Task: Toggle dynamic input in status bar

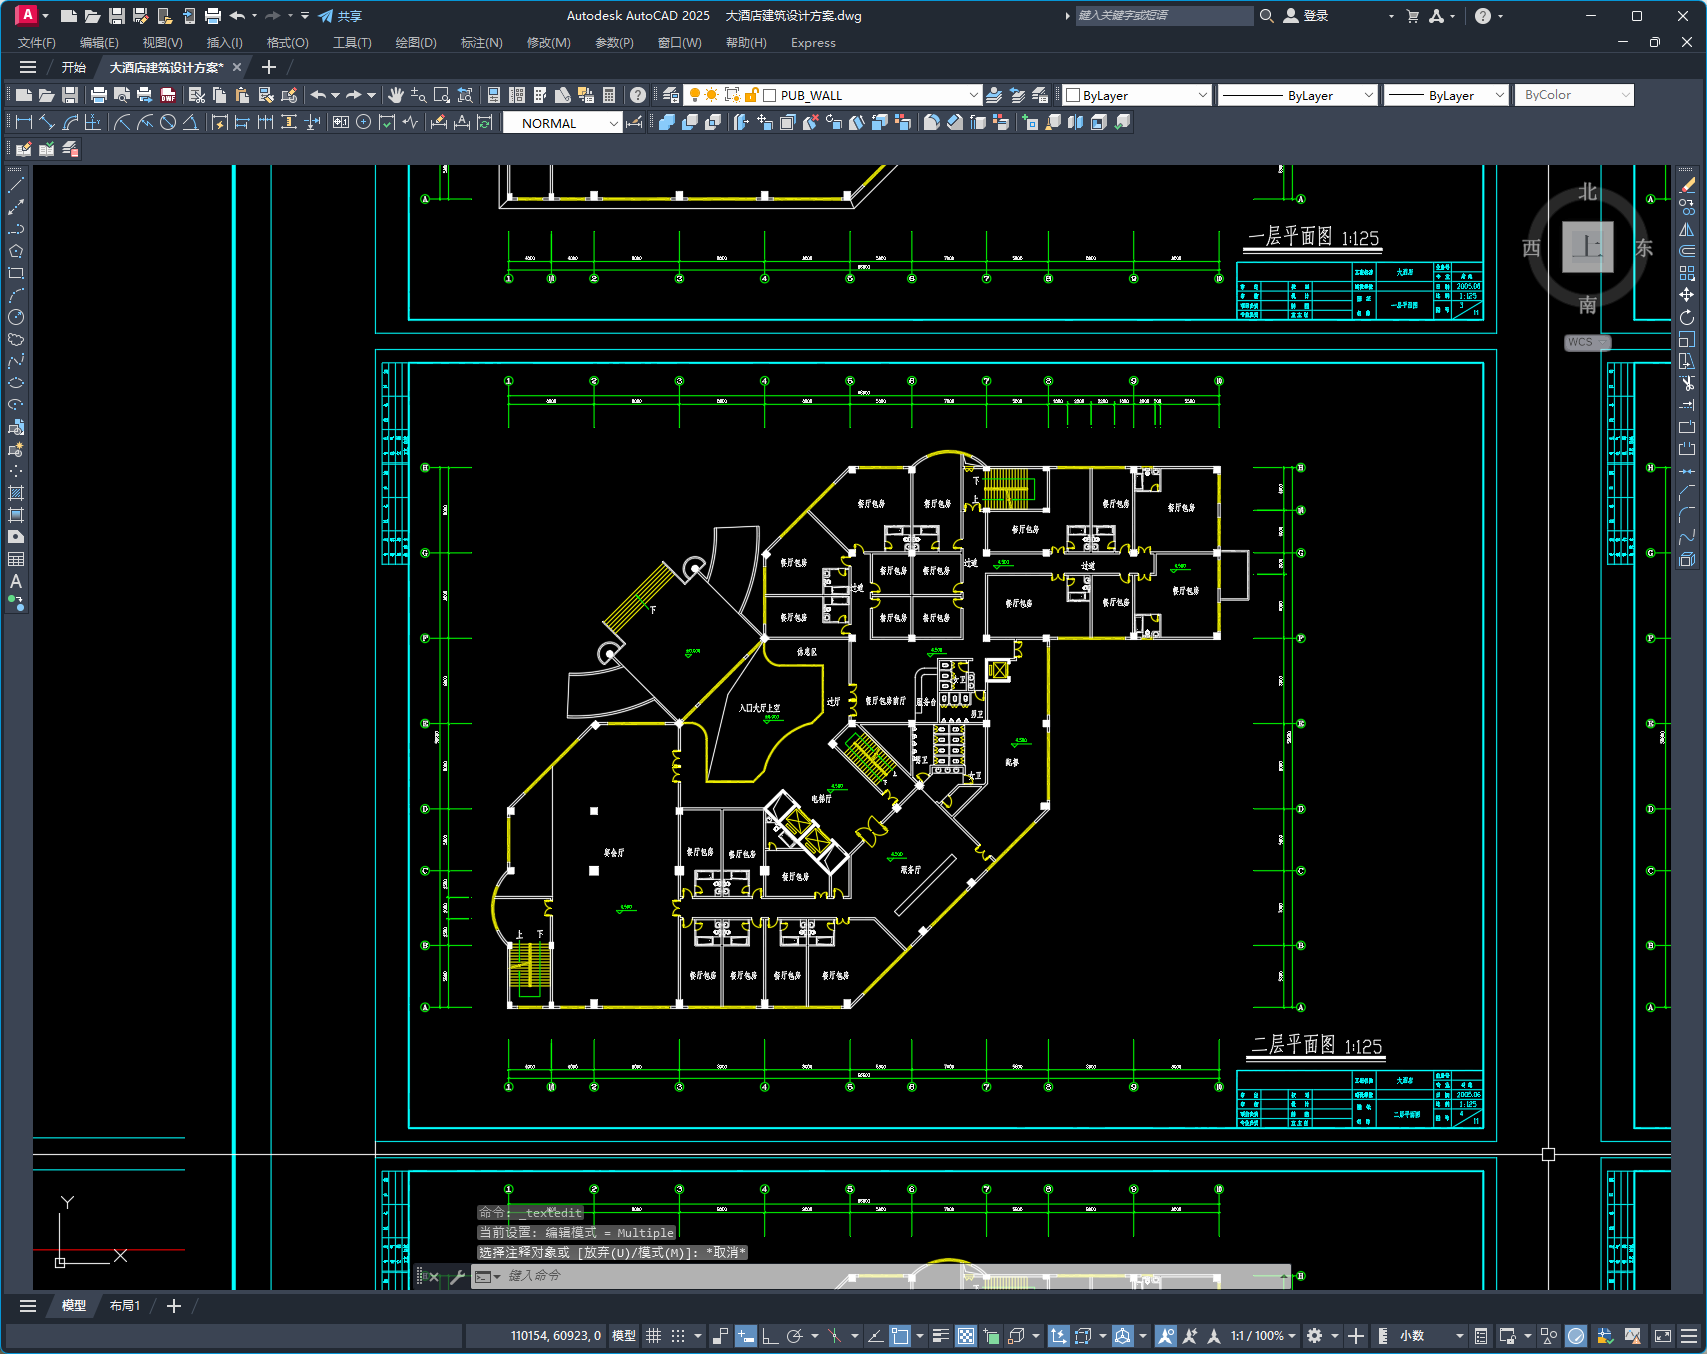Action: 745,1336
